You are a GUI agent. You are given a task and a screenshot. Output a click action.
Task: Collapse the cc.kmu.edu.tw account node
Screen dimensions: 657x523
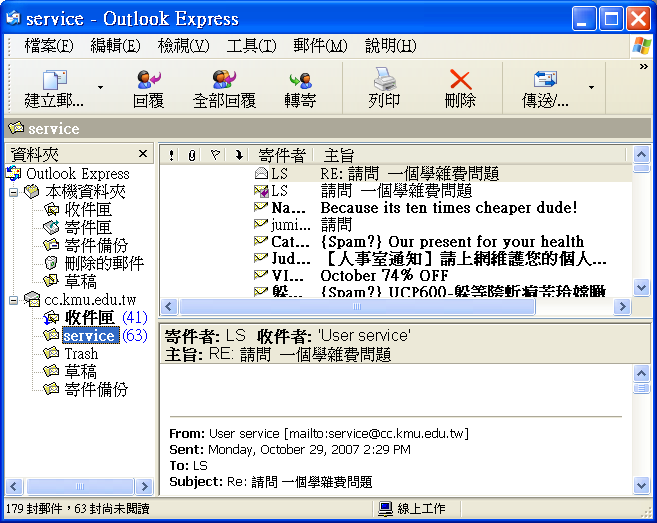[13, 300]
